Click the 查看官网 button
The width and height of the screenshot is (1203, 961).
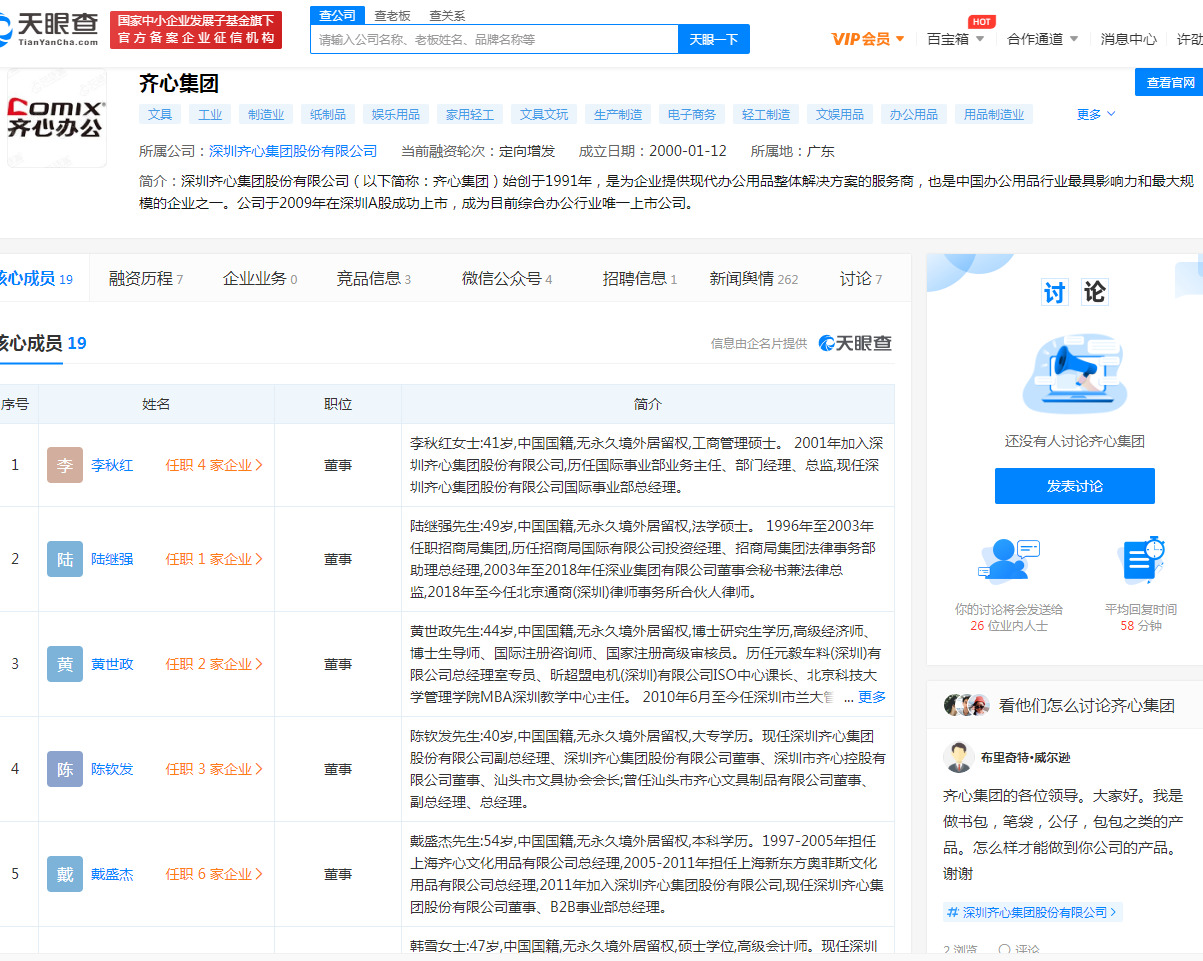[x=1169, y=82]
